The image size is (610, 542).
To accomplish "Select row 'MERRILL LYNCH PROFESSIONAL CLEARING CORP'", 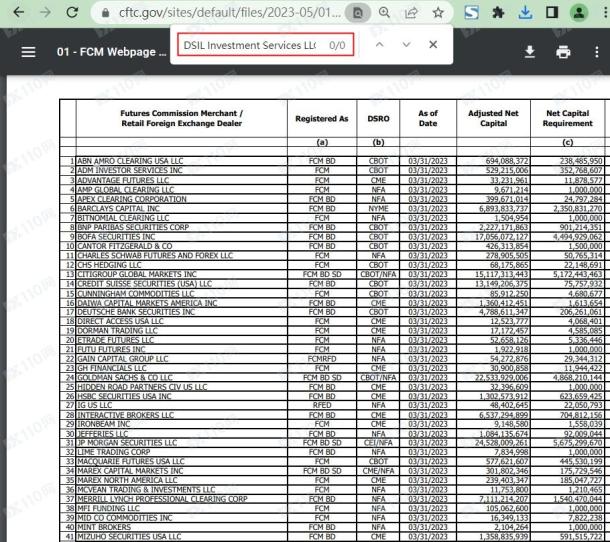I will [332, 499].
